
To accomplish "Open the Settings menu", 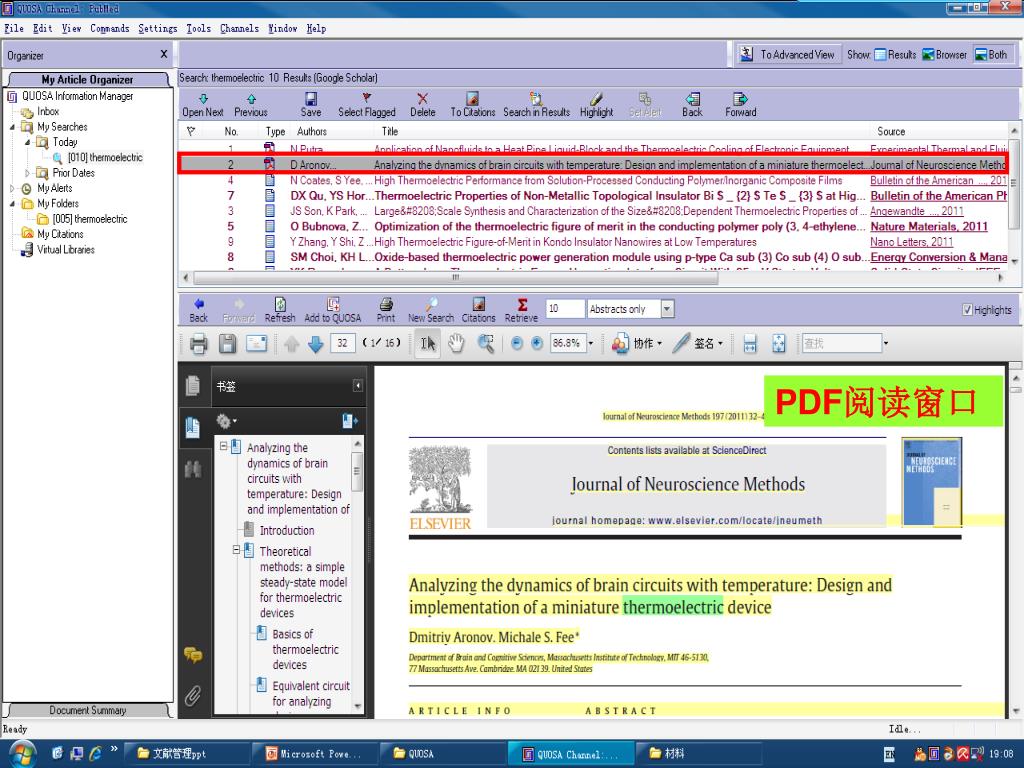I will click(x=157, y=29).
